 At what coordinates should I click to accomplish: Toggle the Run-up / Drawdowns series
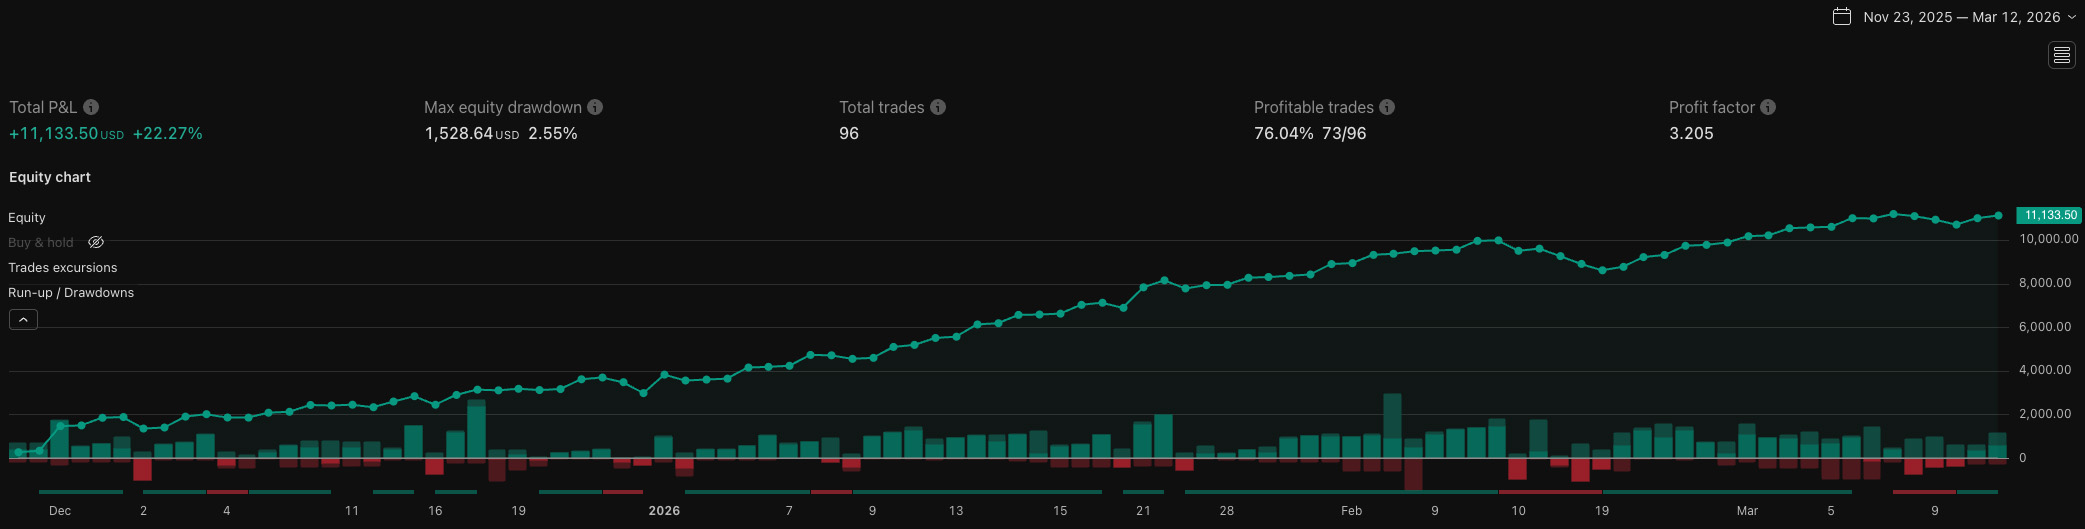(x=71, y=292)
